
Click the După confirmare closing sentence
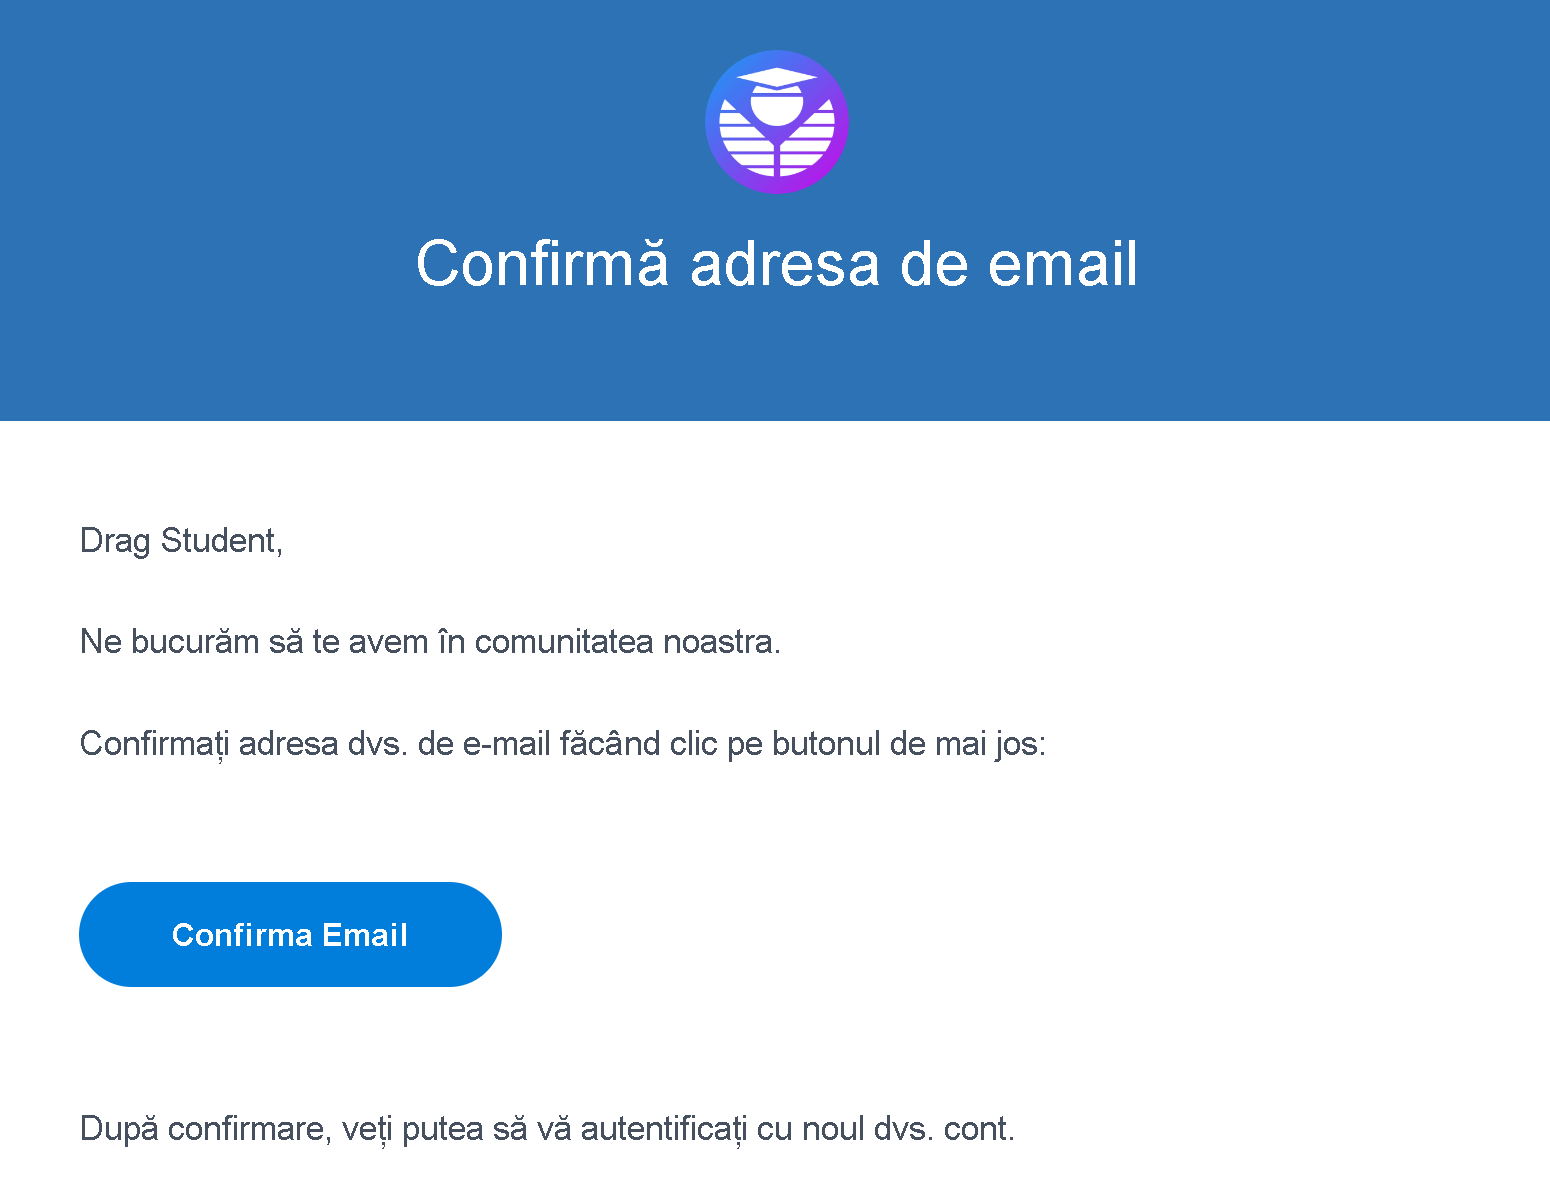(547, 1129)
